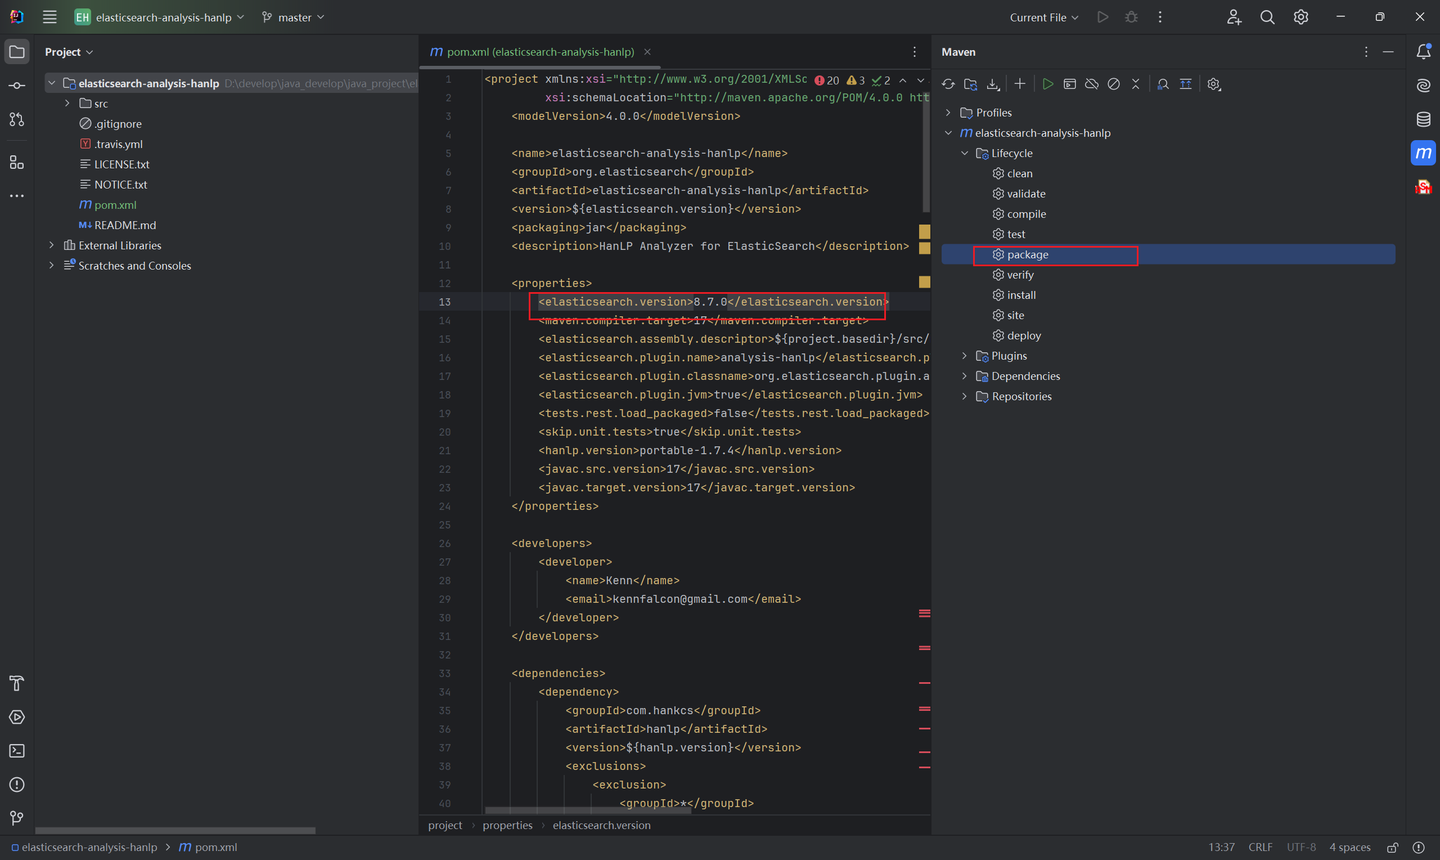
Task: Run the package lifecycle goal
Action: click(x=1027, y=254)
